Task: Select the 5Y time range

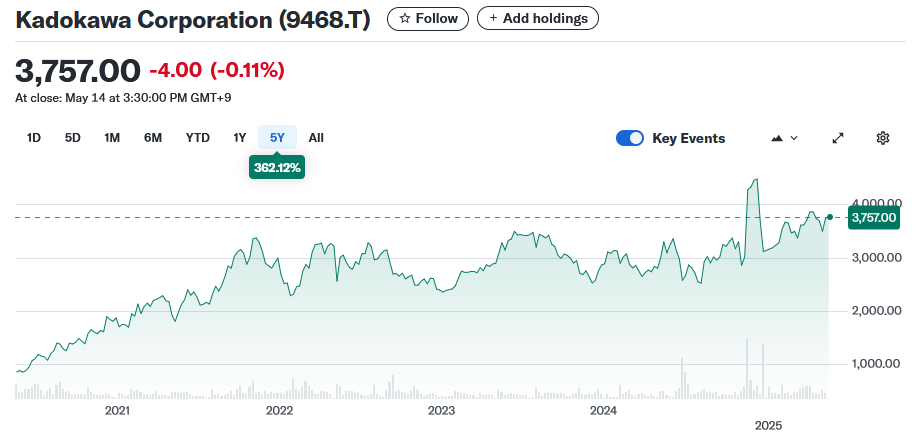Action: 277,138
